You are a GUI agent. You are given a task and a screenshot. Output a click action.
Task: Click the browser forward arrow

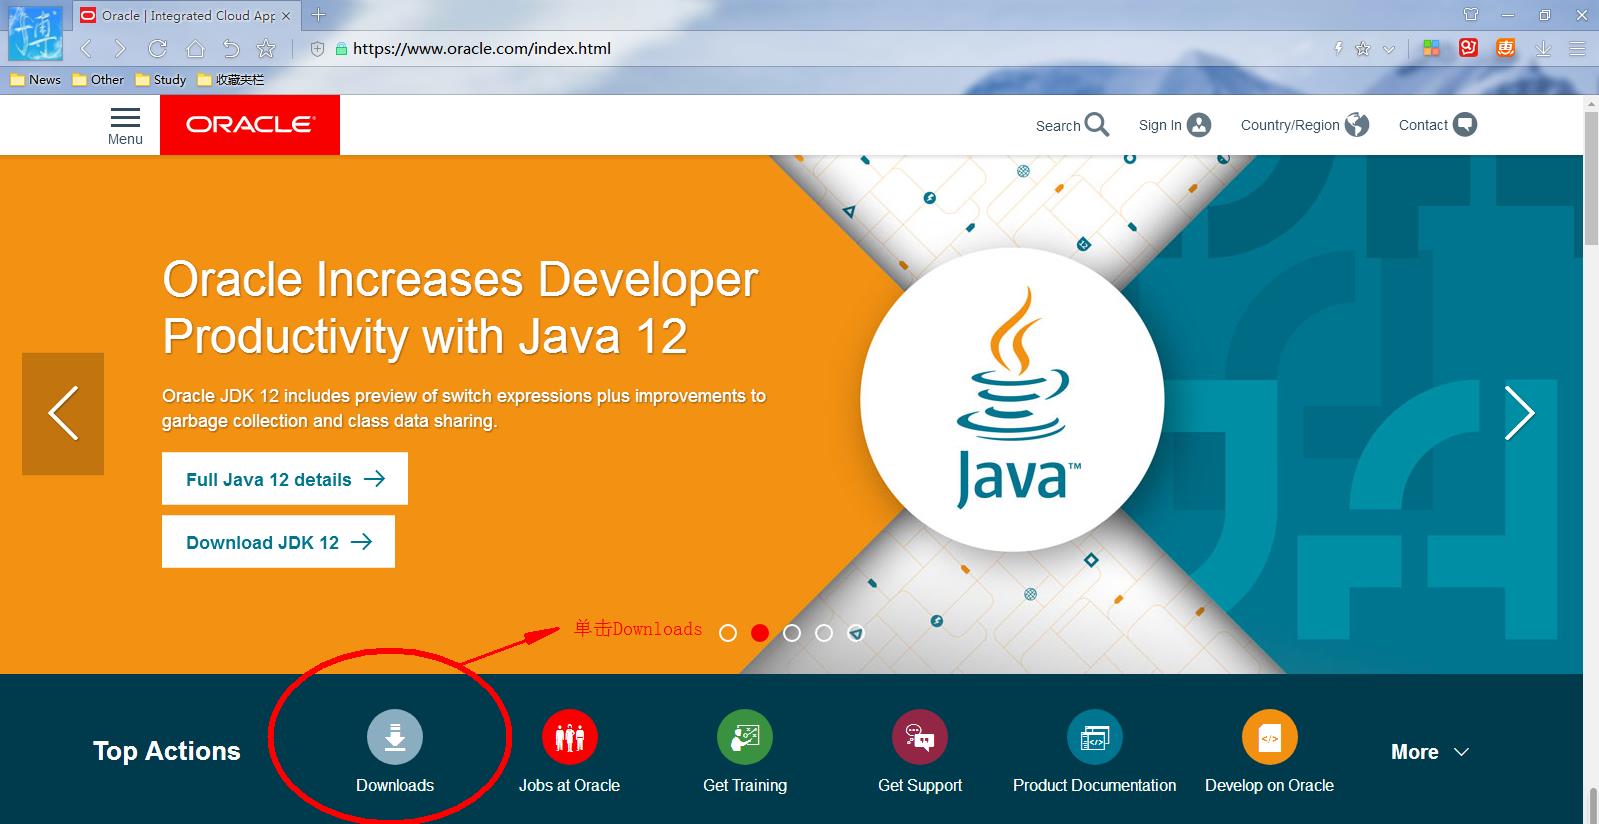pyautogui.click(x=120, y=48)
